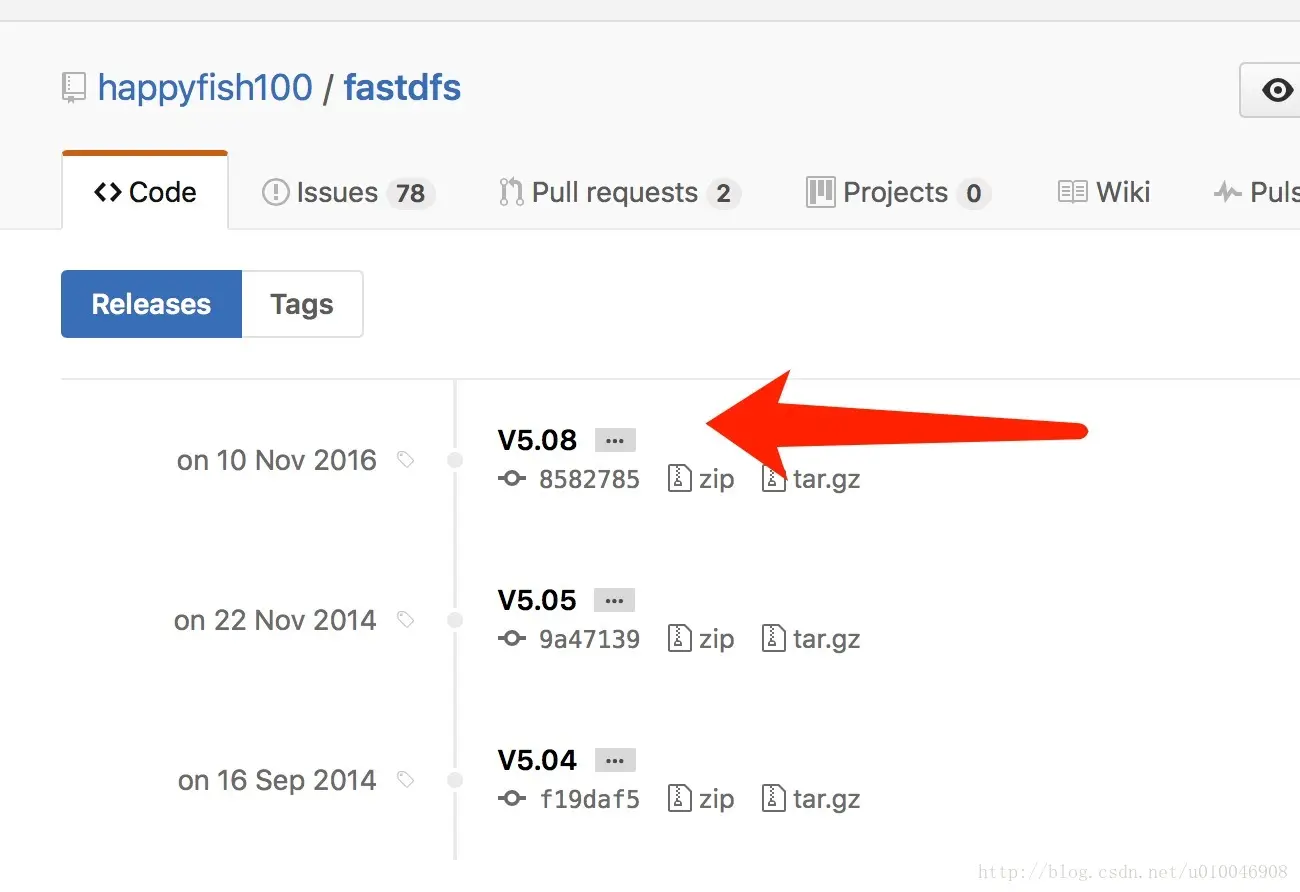Click the repository book icon
This screenshot has height=892, width=1300.
pos(73,88)
